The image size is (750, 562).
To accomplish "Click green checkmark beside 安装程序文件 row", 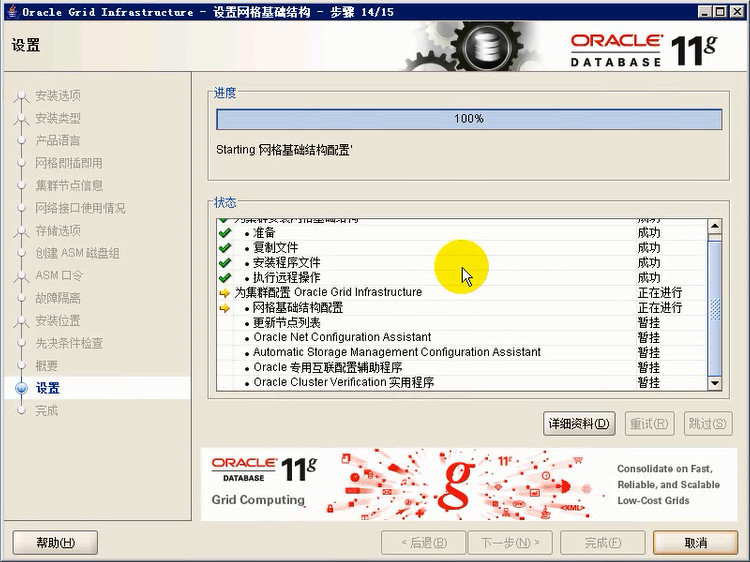I will tap(224, 263).
